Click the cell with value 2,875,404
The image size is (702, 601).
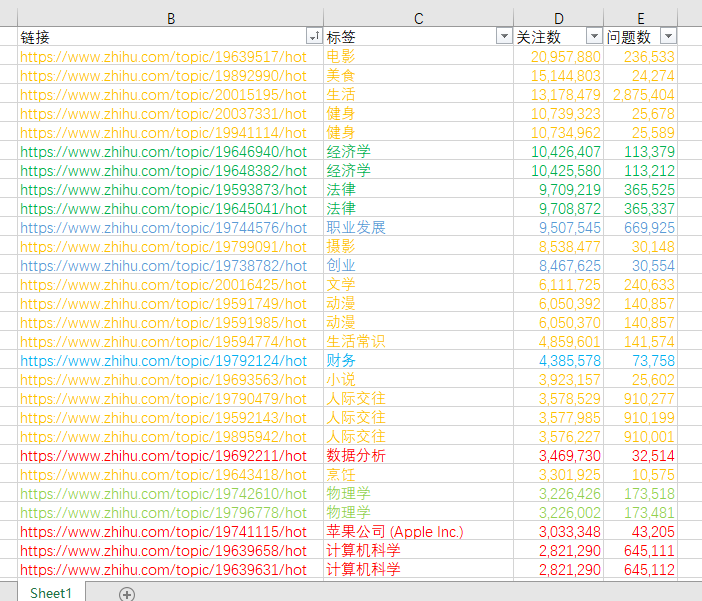(x=643, y=95)
